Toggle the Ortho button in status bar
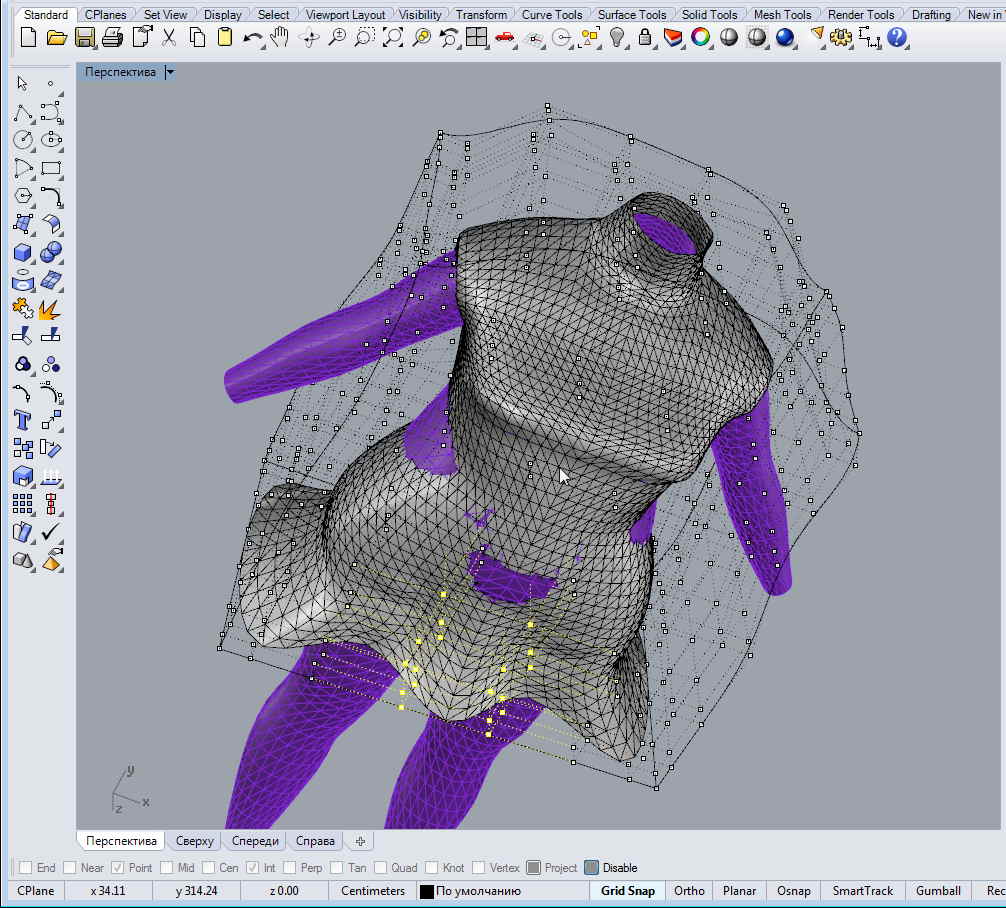Screen dimensions: 1006x908 tap(689, 891)
